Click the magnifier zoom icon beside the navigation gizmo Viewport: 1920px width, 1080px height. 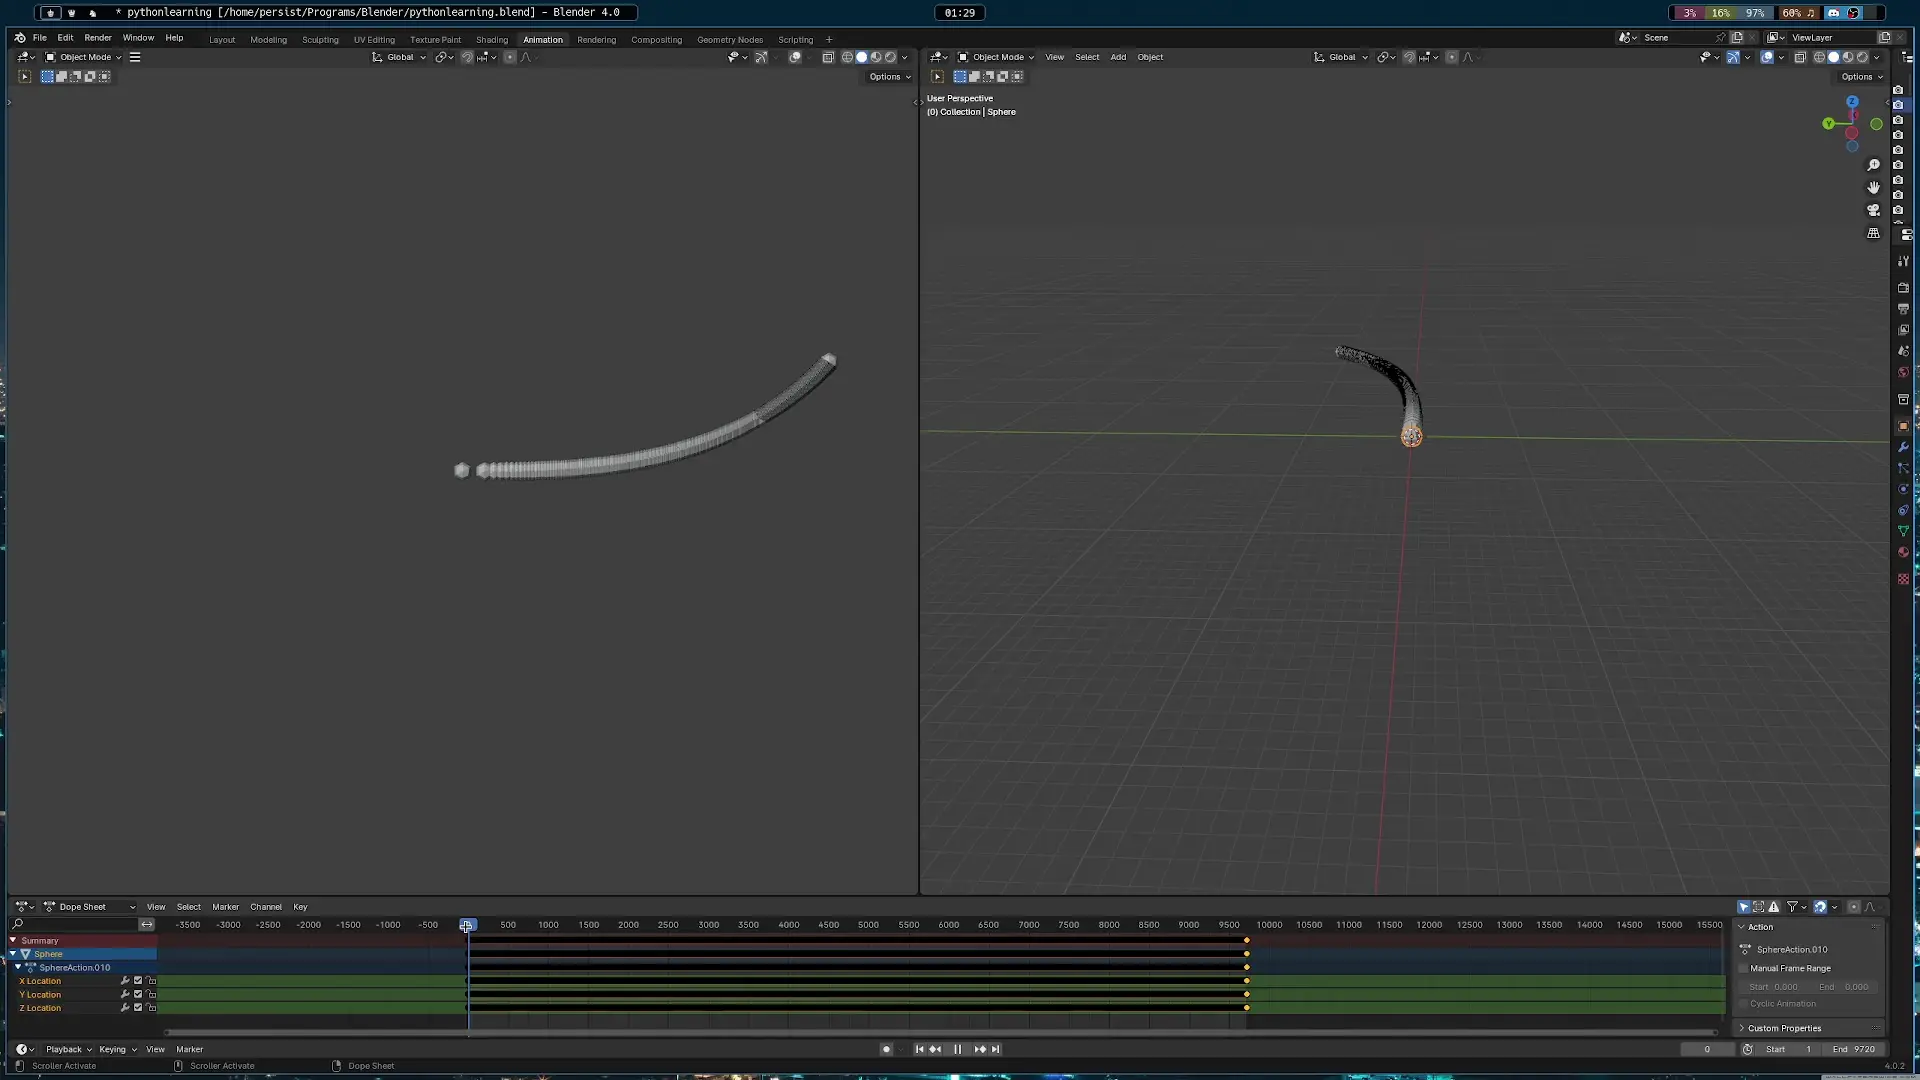coord(1874,164)
